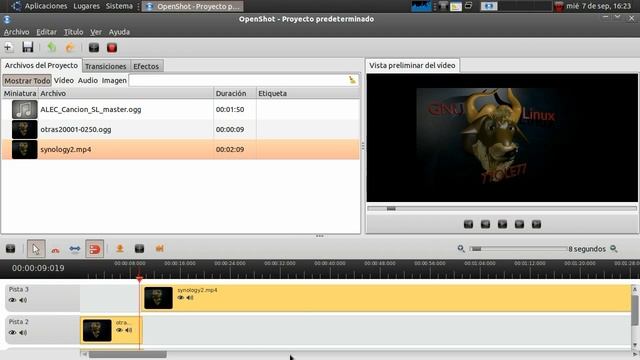Select the razor cut tool
The image size is (640, 360).
(56, 249)
